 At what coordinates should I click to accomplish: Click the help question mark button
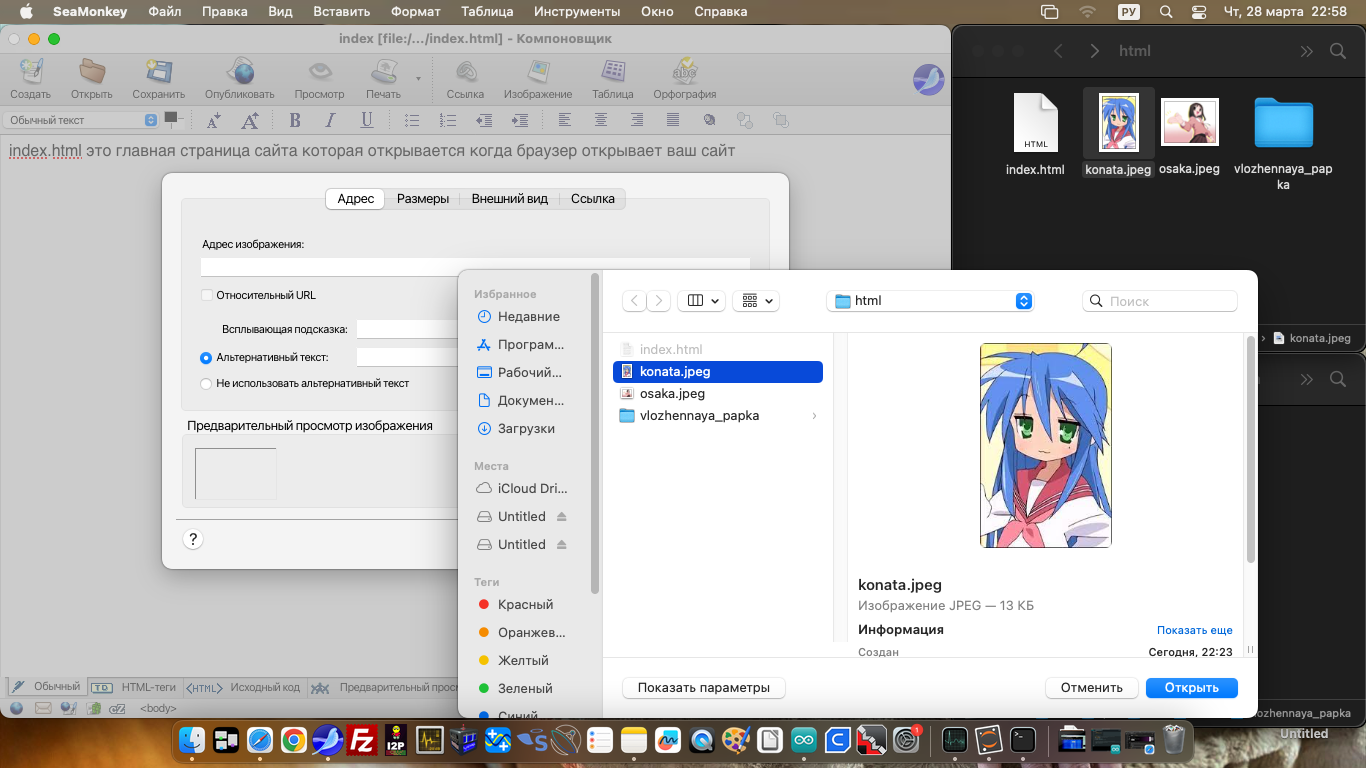point(193,539)
